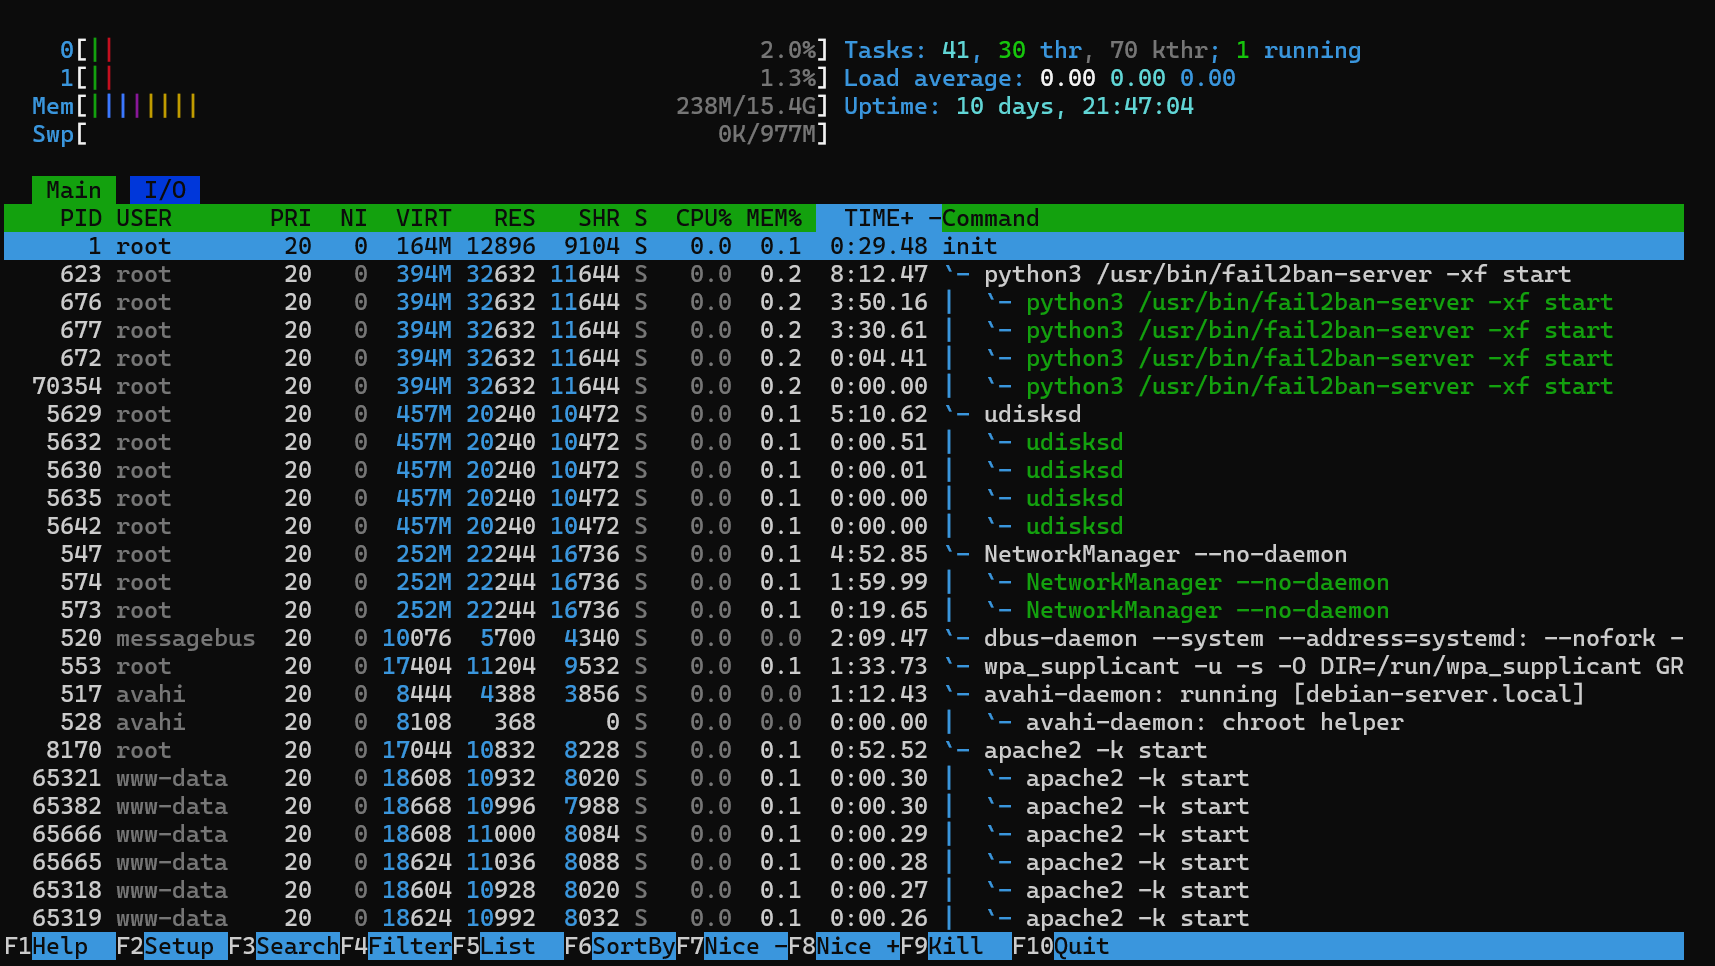Select the init process row

[600, 246]
